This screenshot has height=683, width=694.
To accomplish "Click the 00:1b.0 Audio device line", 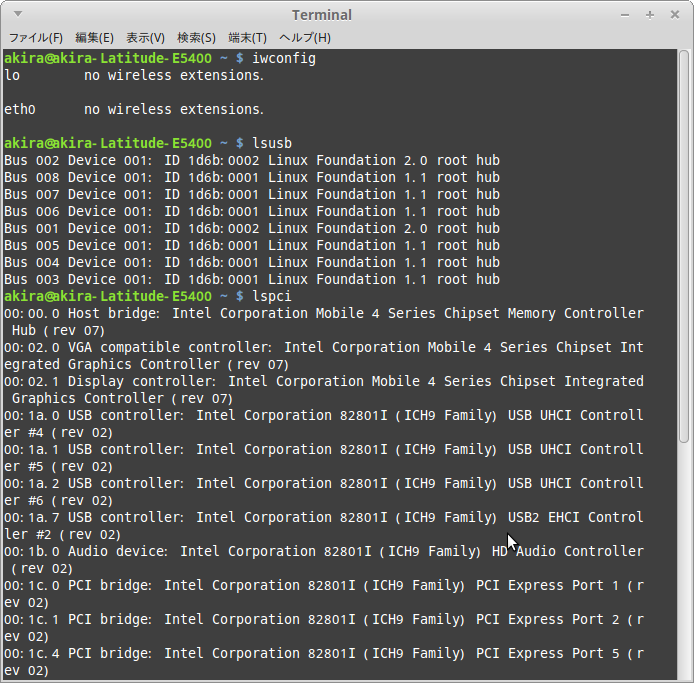I will [324, 552].
